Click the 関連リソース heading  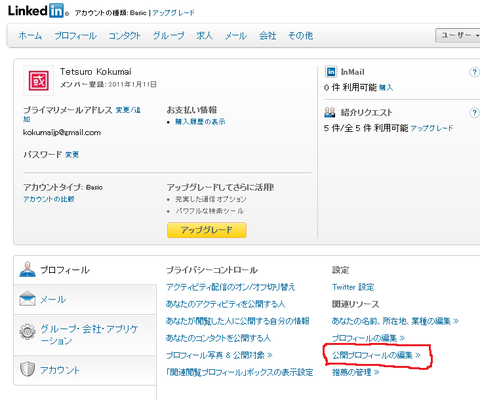click(356, 304)
